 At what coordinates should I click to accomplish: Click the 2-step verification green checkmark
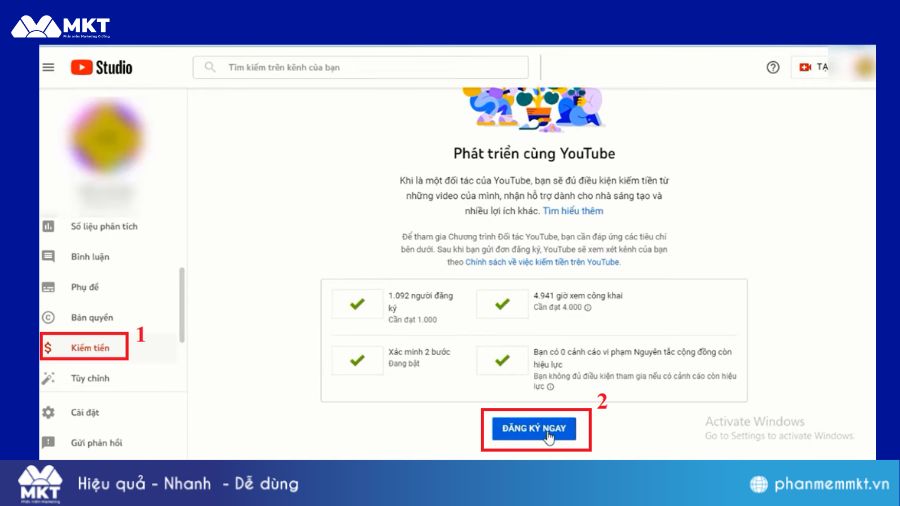click(356, 359)
